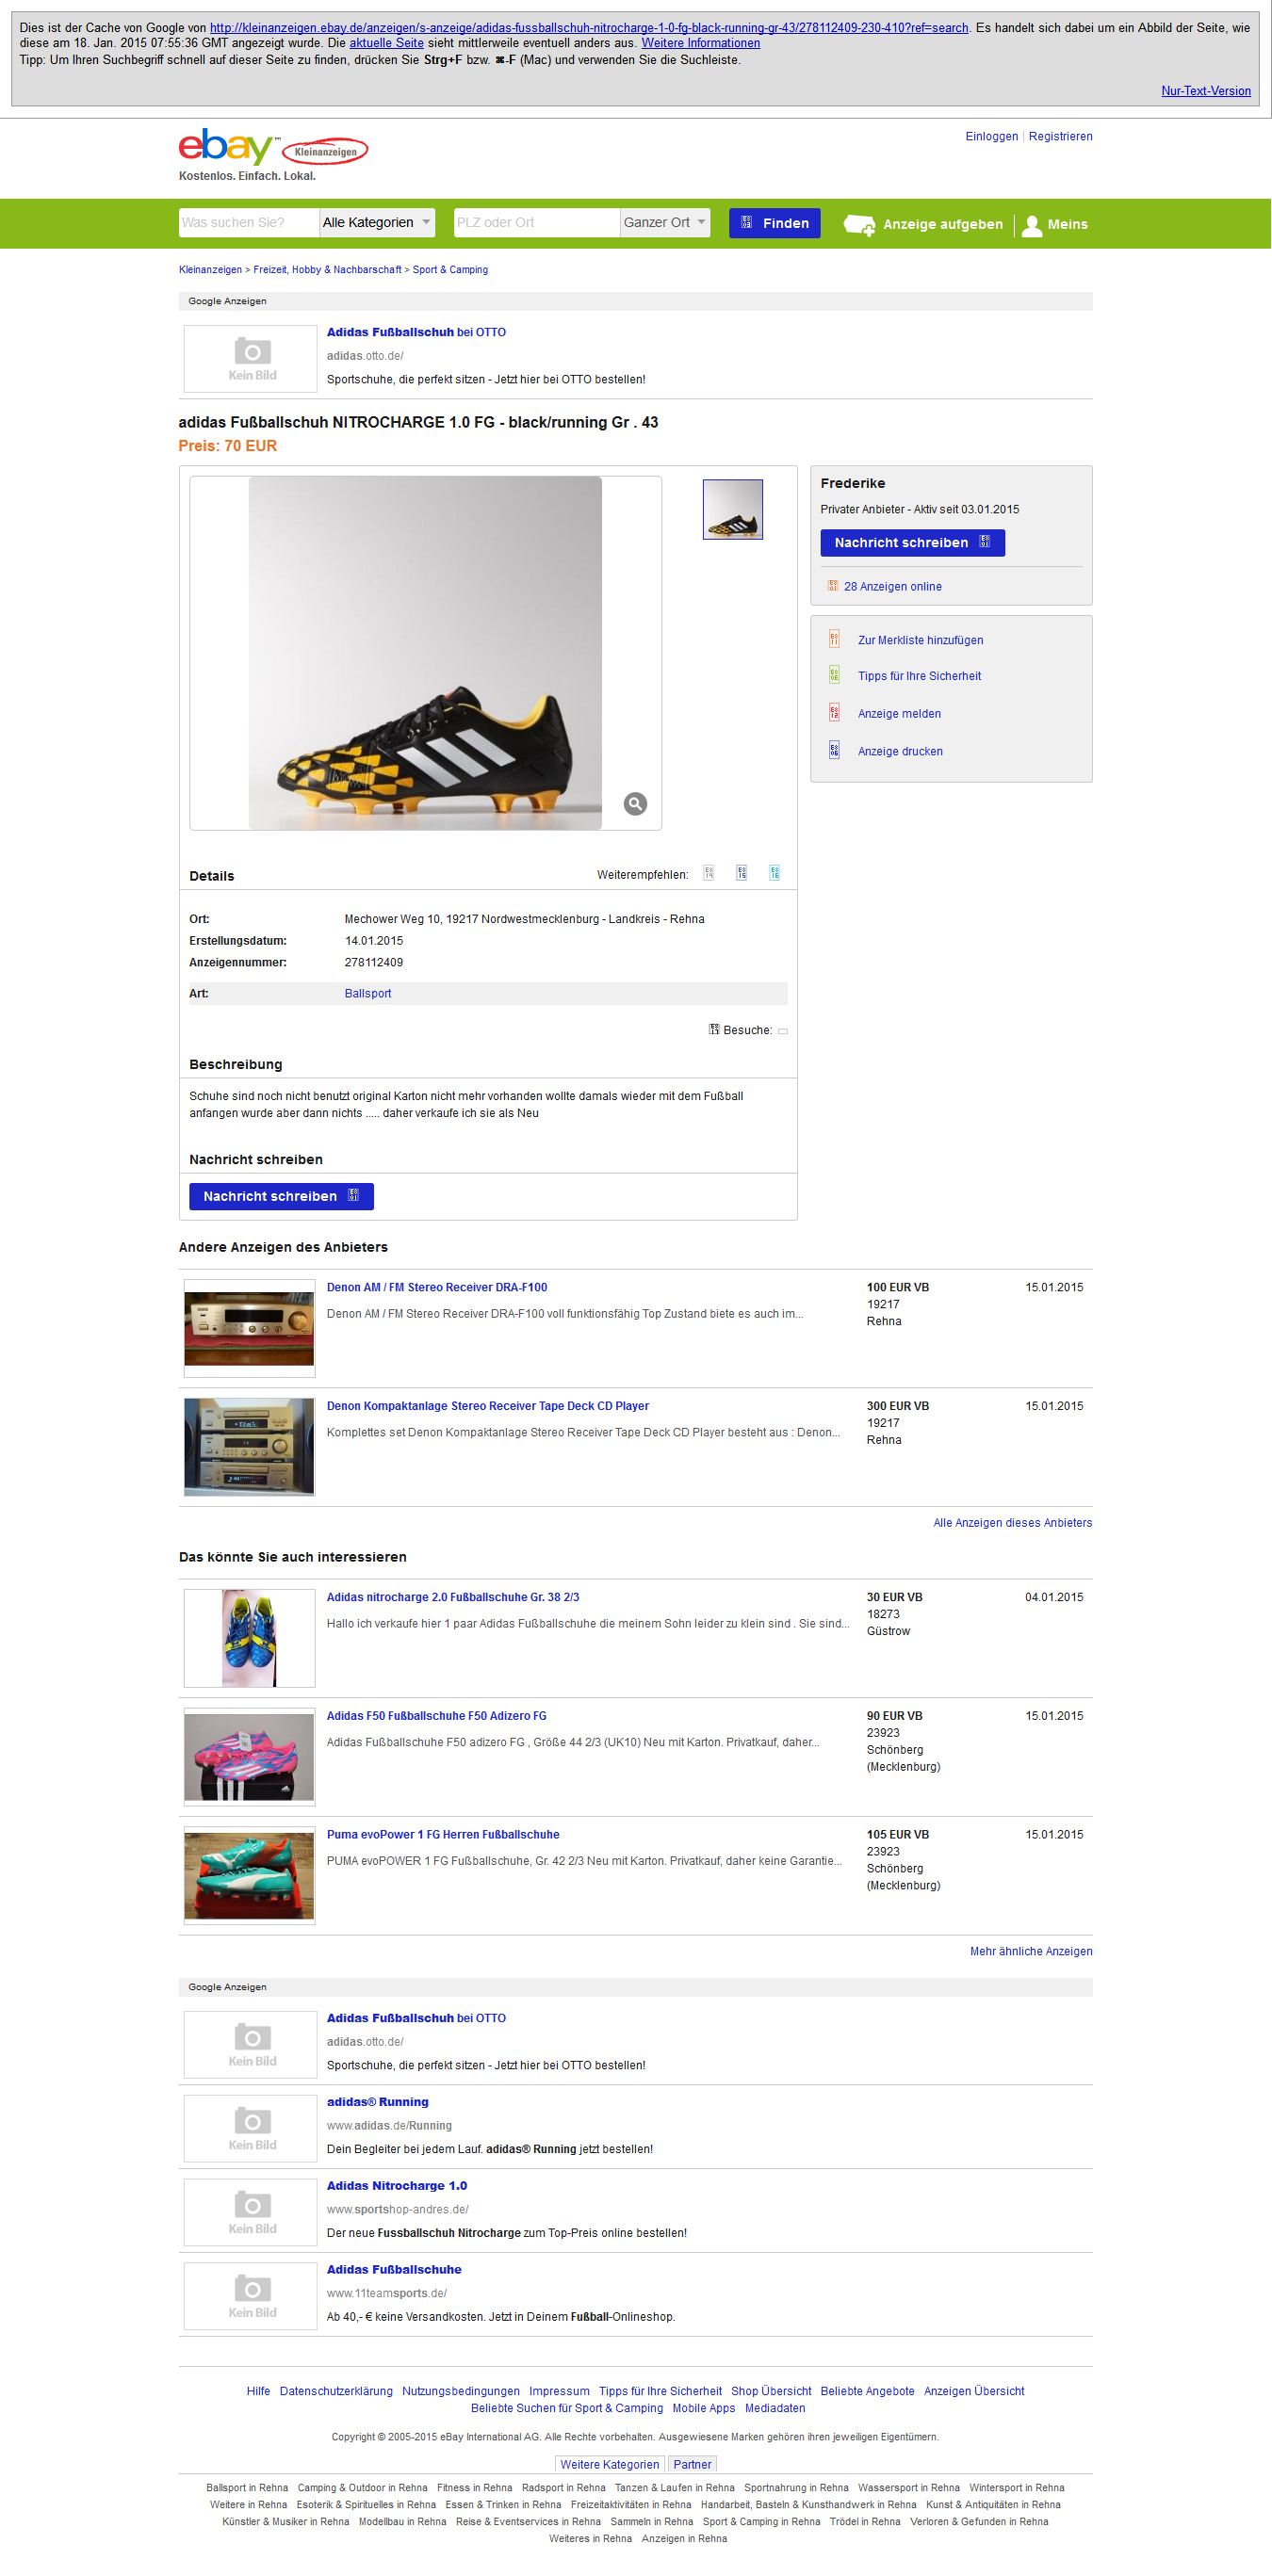Click third share icon beside Weiterempfehlen
The height and width of the screenshot is (2576, 1272).
[x=775, y=873]
